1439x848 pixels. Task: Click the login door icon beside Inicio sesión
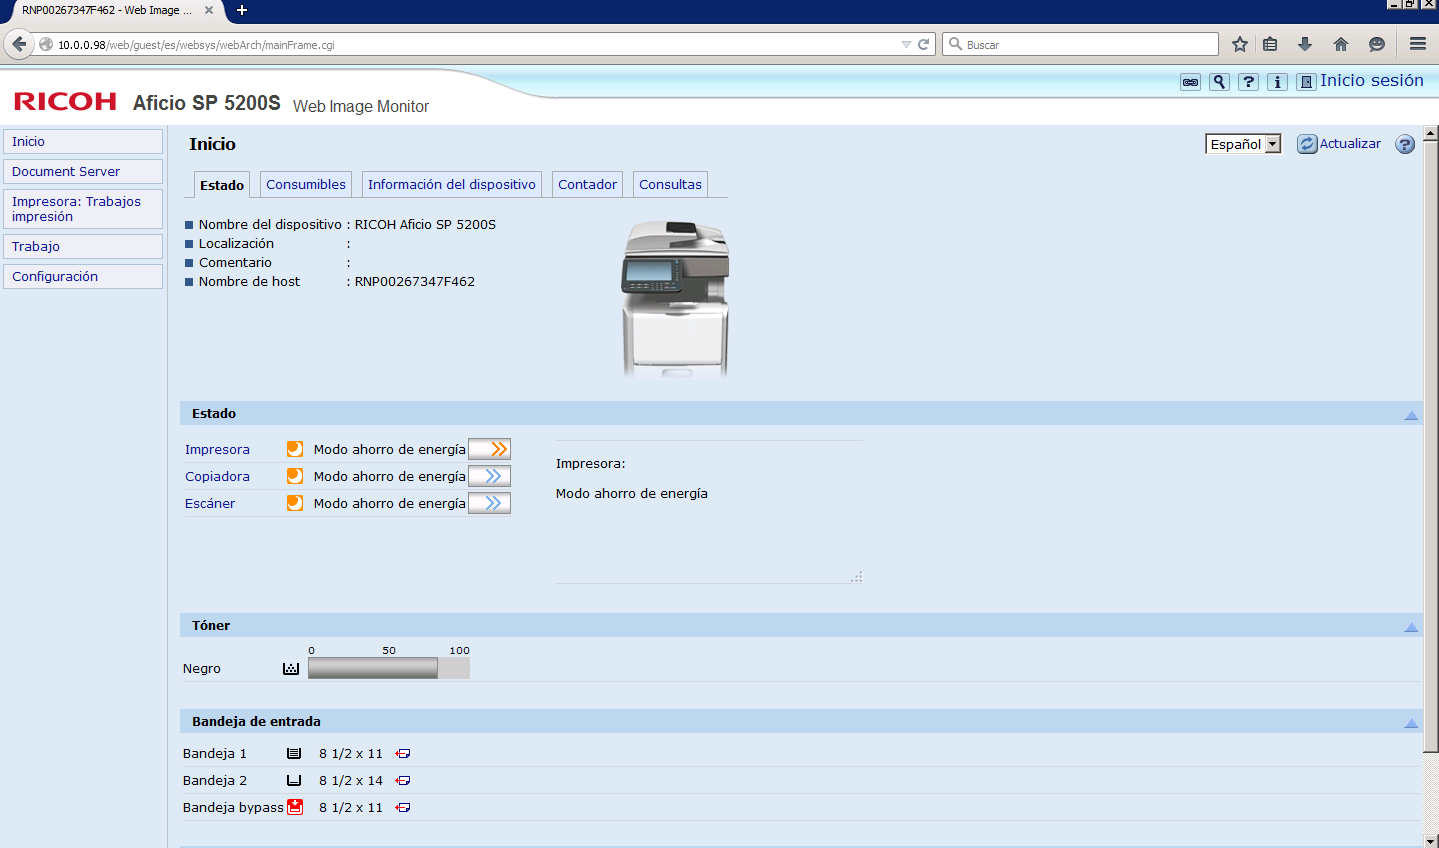[1306, 82]
